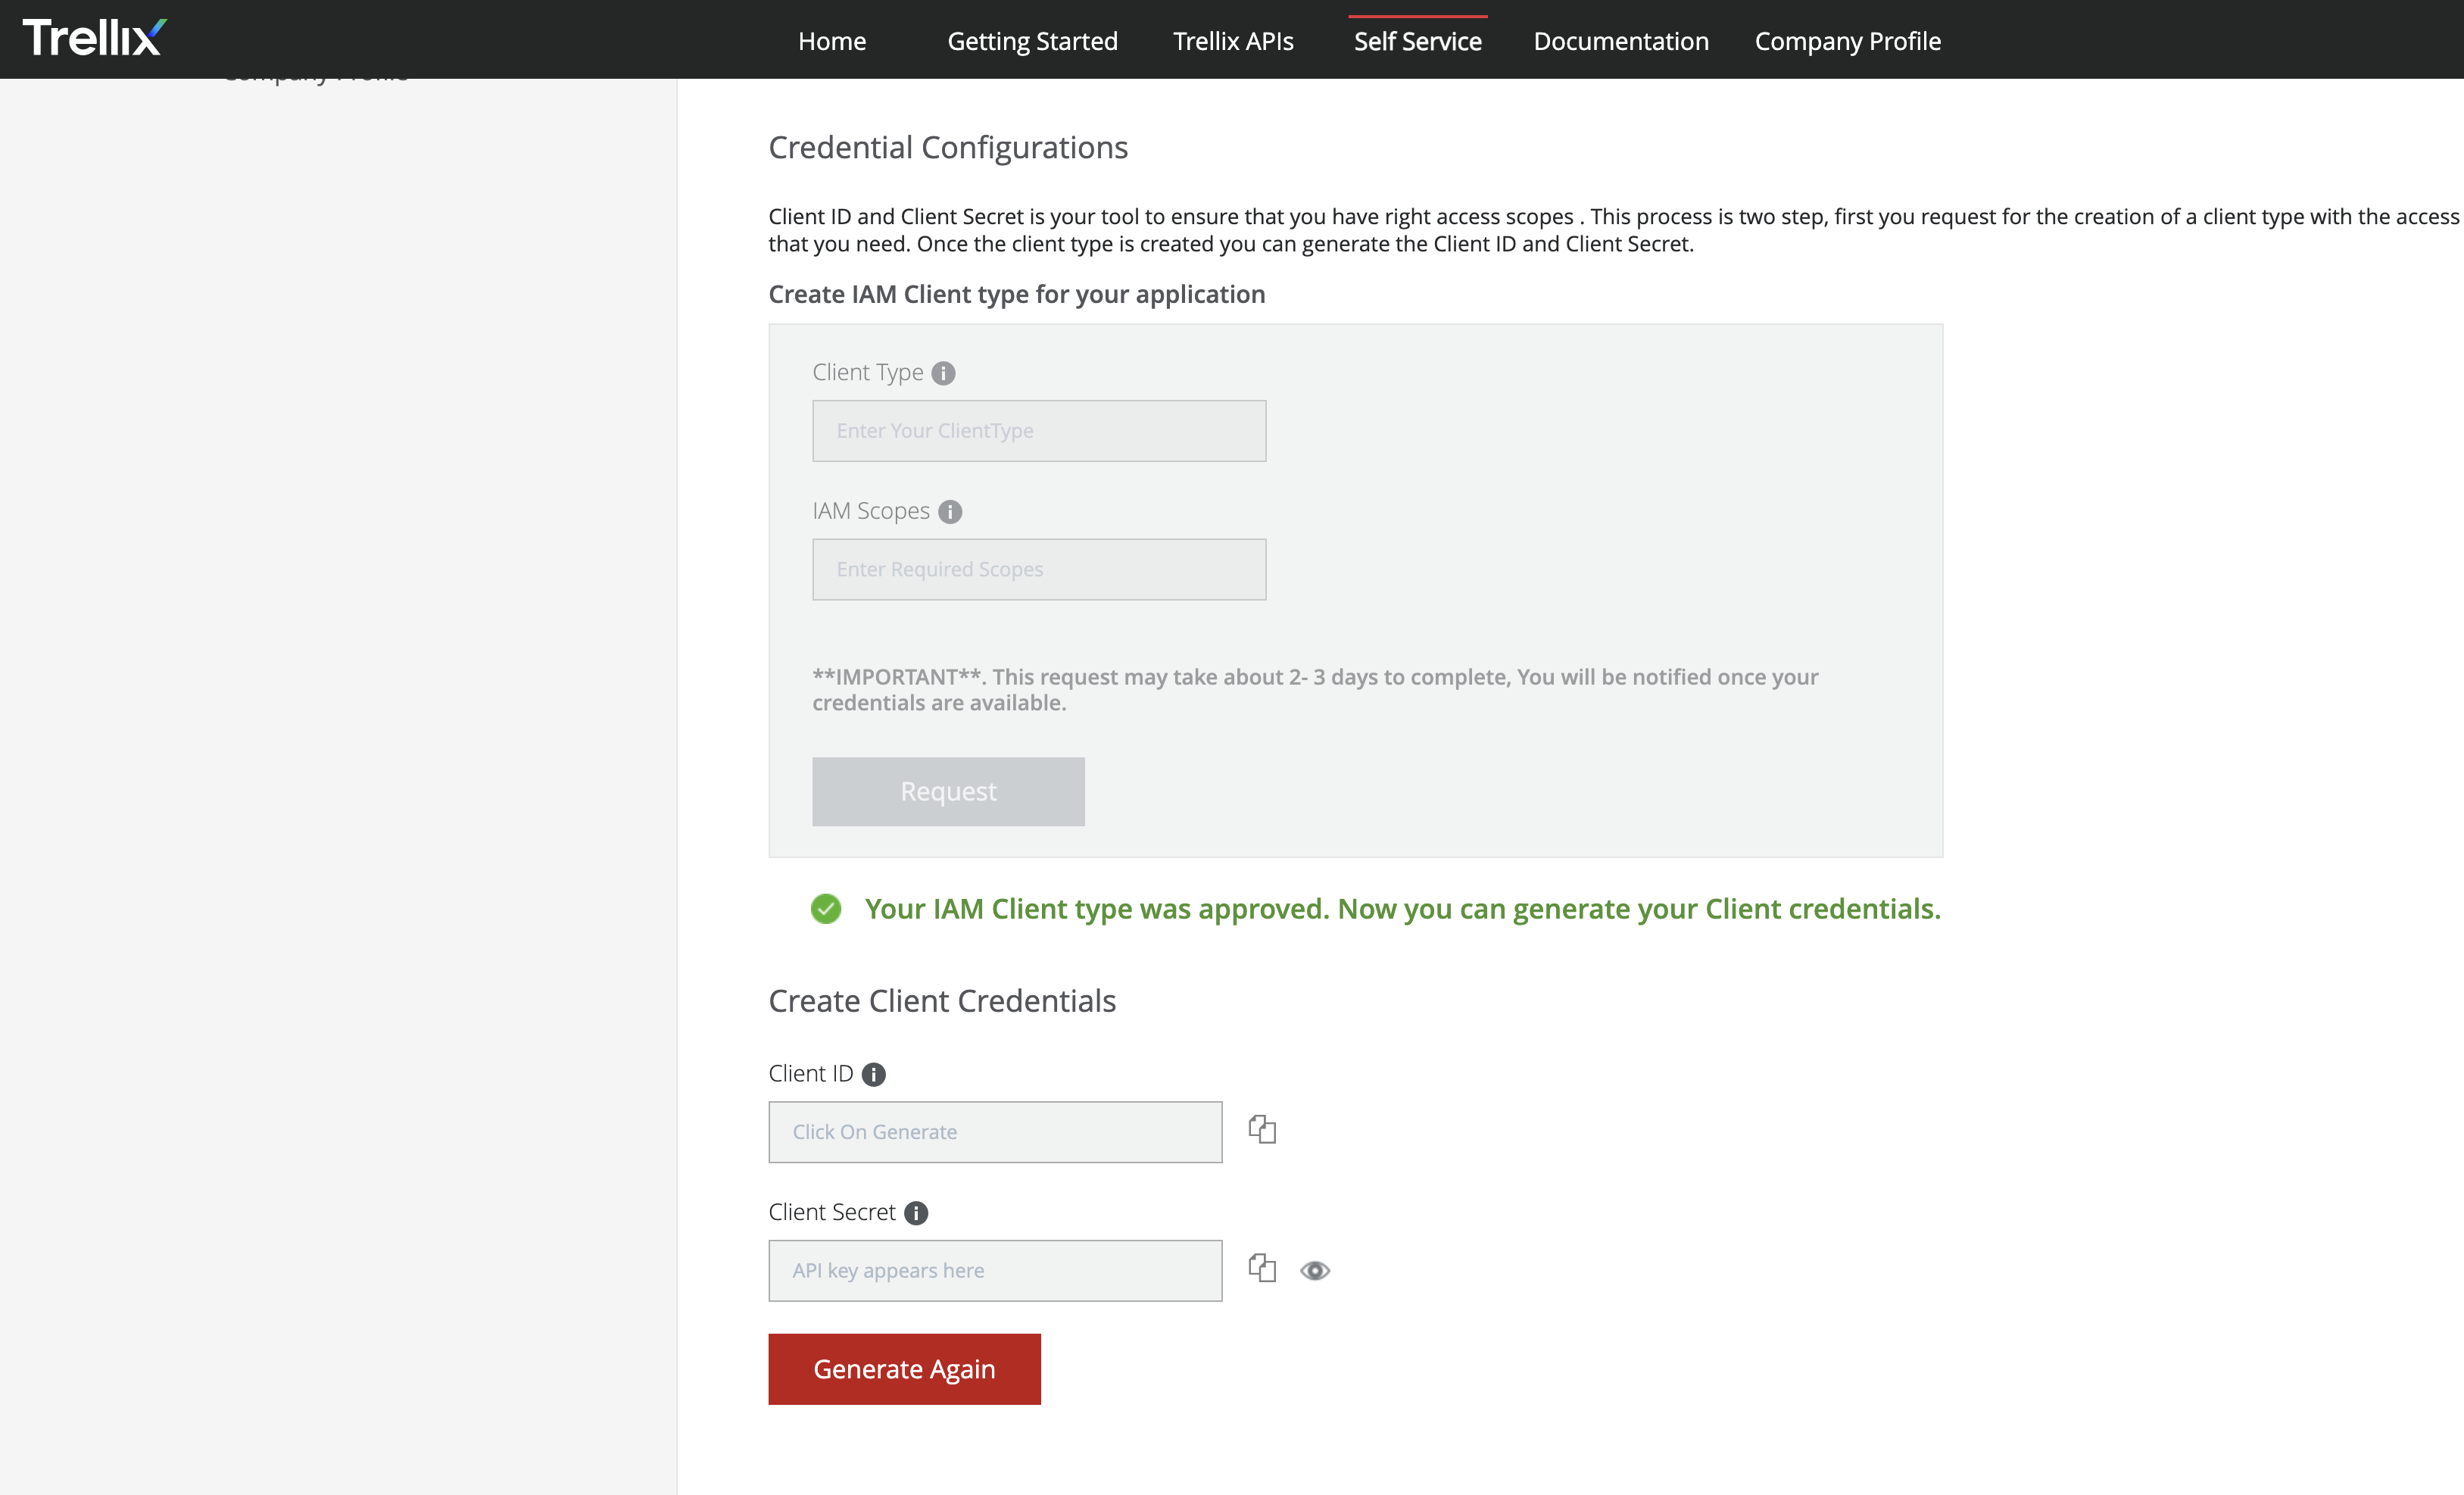The image size is (2464, 1495).
Task: Focus the Enter Your ClientType field
Action: (1039, 431)
